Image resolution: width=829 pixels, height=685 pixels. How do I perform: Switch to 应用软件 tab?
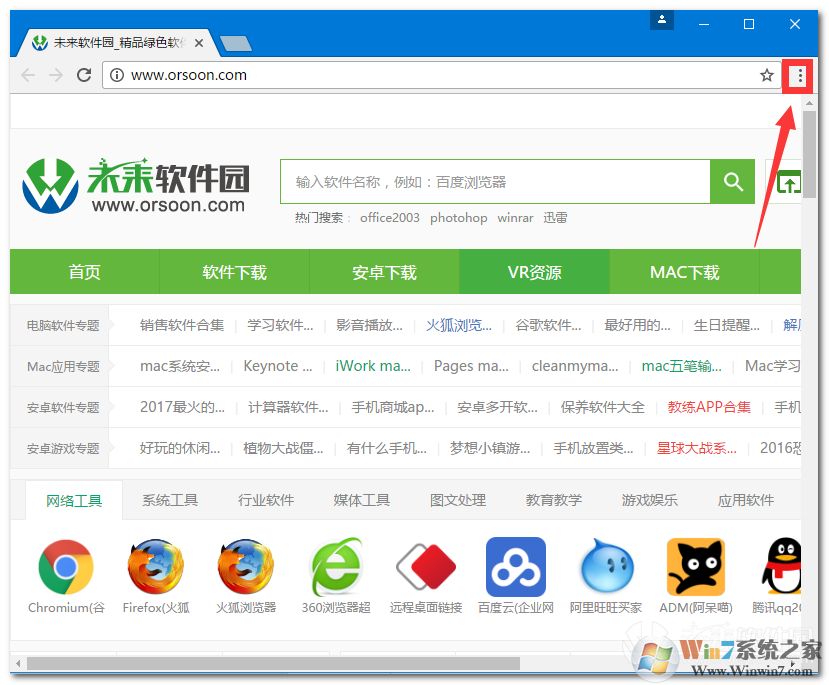(746, 500)
